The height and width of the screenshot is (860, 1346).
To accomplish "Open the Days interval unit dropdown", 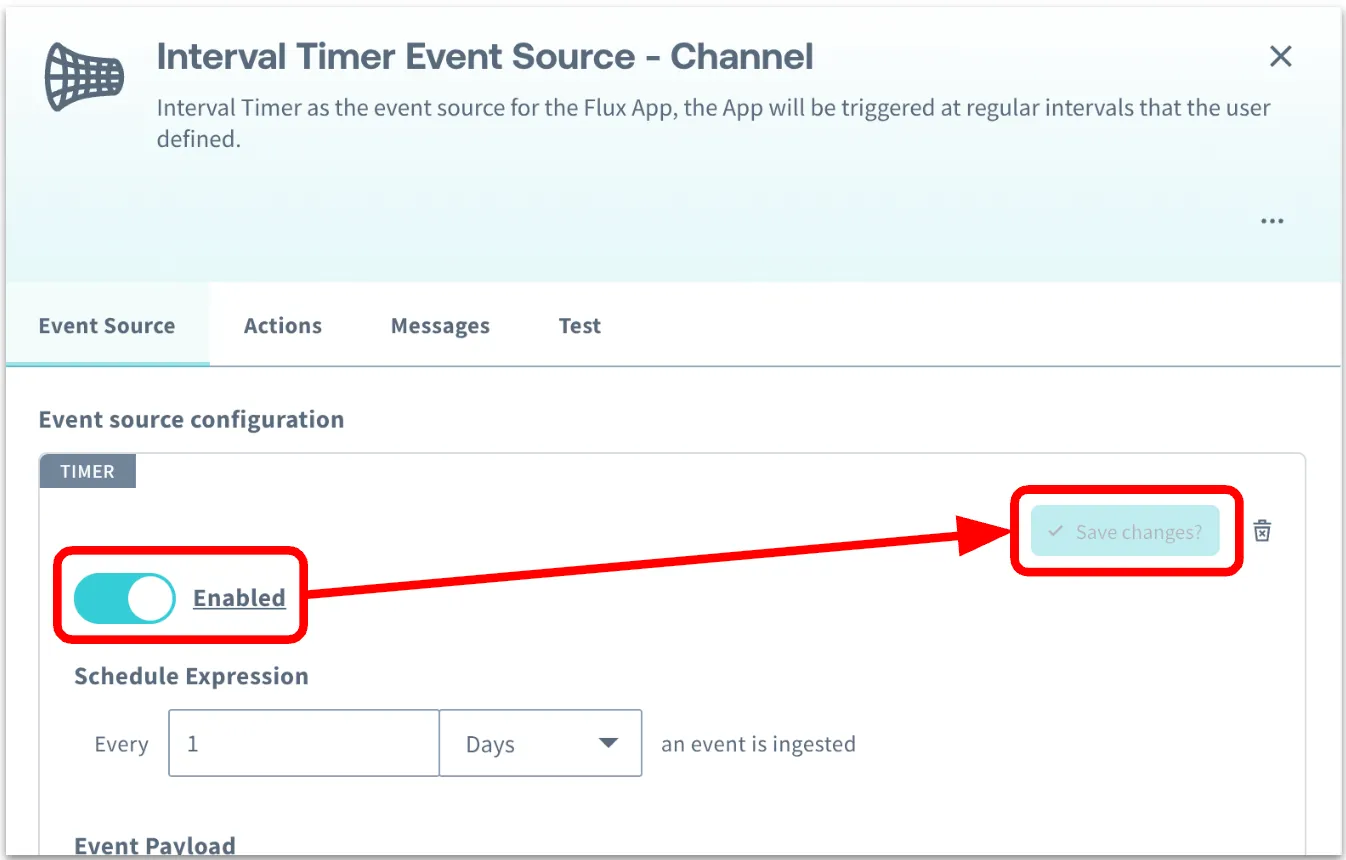I will point(540,743).
